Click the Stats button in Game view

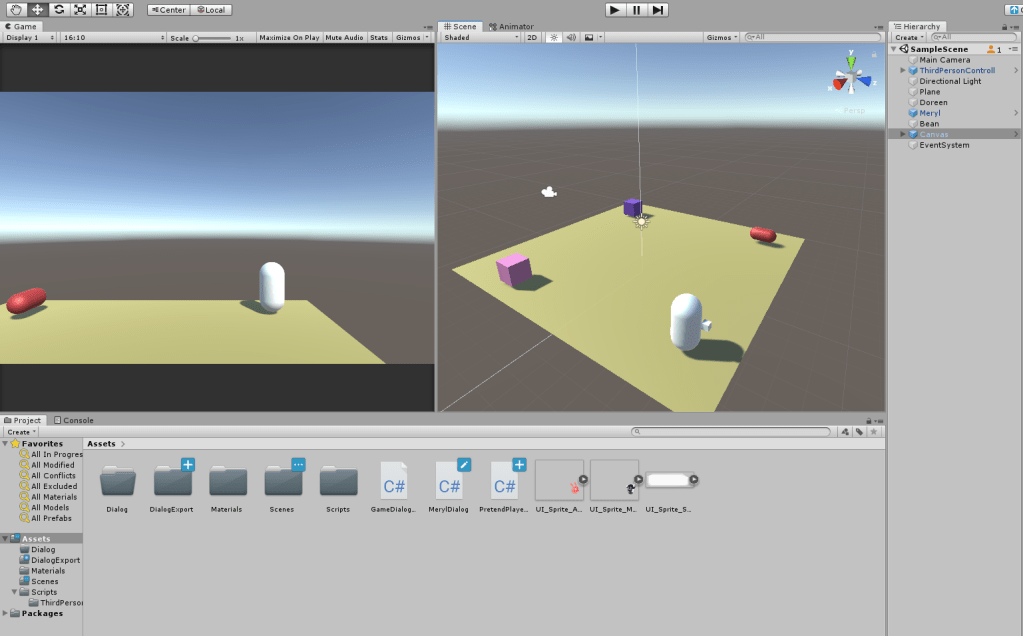click(379, 37)
